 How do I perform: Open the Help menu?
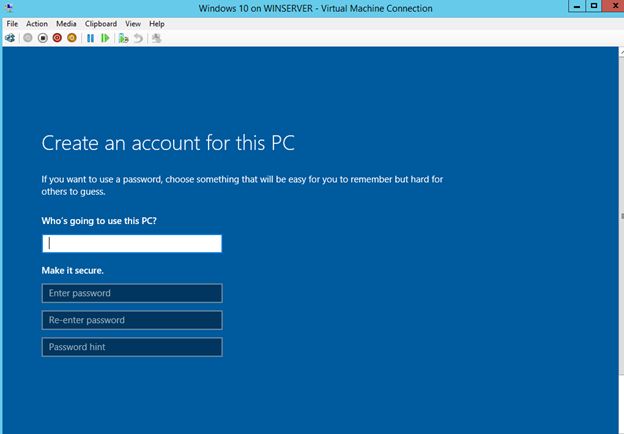(157, 24)
